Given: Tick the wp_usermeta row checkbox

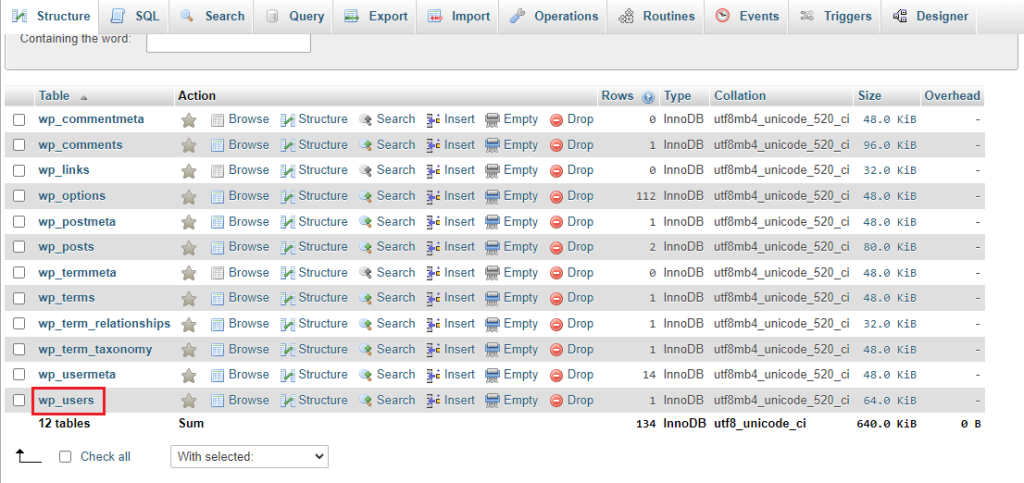Looking at the screenshot, I should [x=20, y=375].
